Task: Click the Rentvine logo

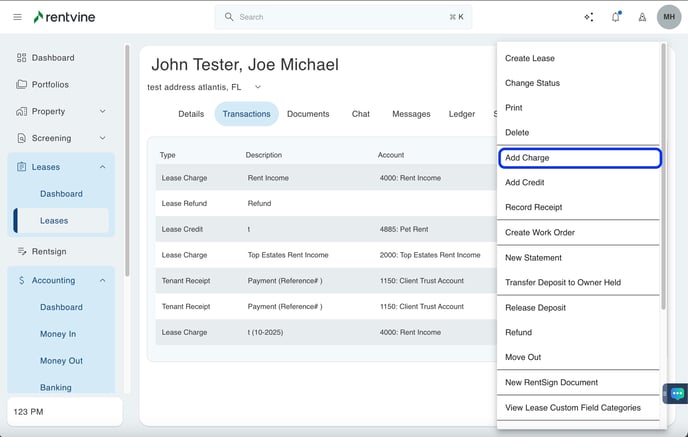Action: click(66, 17)
